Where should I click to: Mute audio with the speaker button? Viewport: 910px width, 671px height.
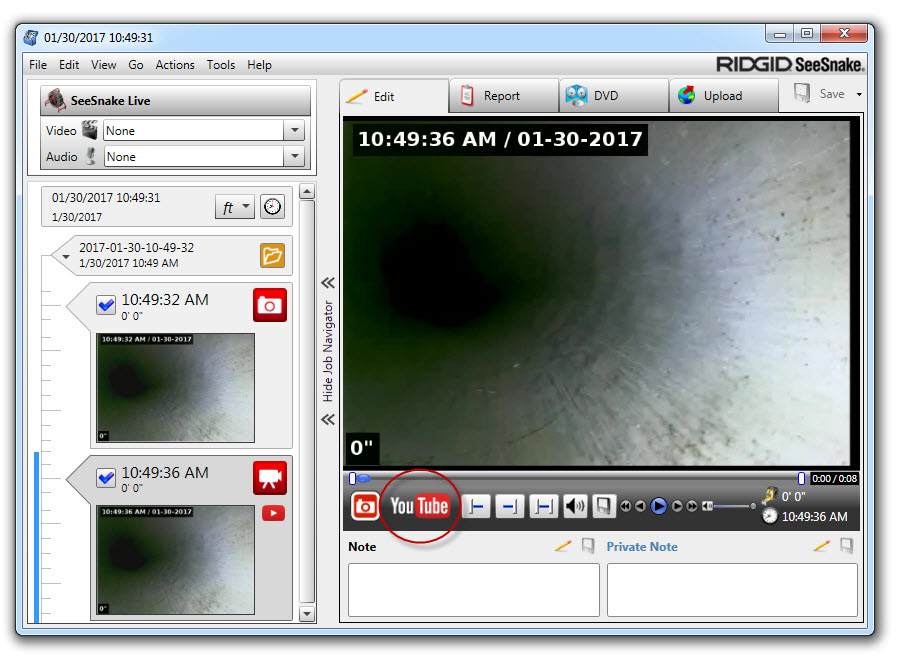pos(575,507)
